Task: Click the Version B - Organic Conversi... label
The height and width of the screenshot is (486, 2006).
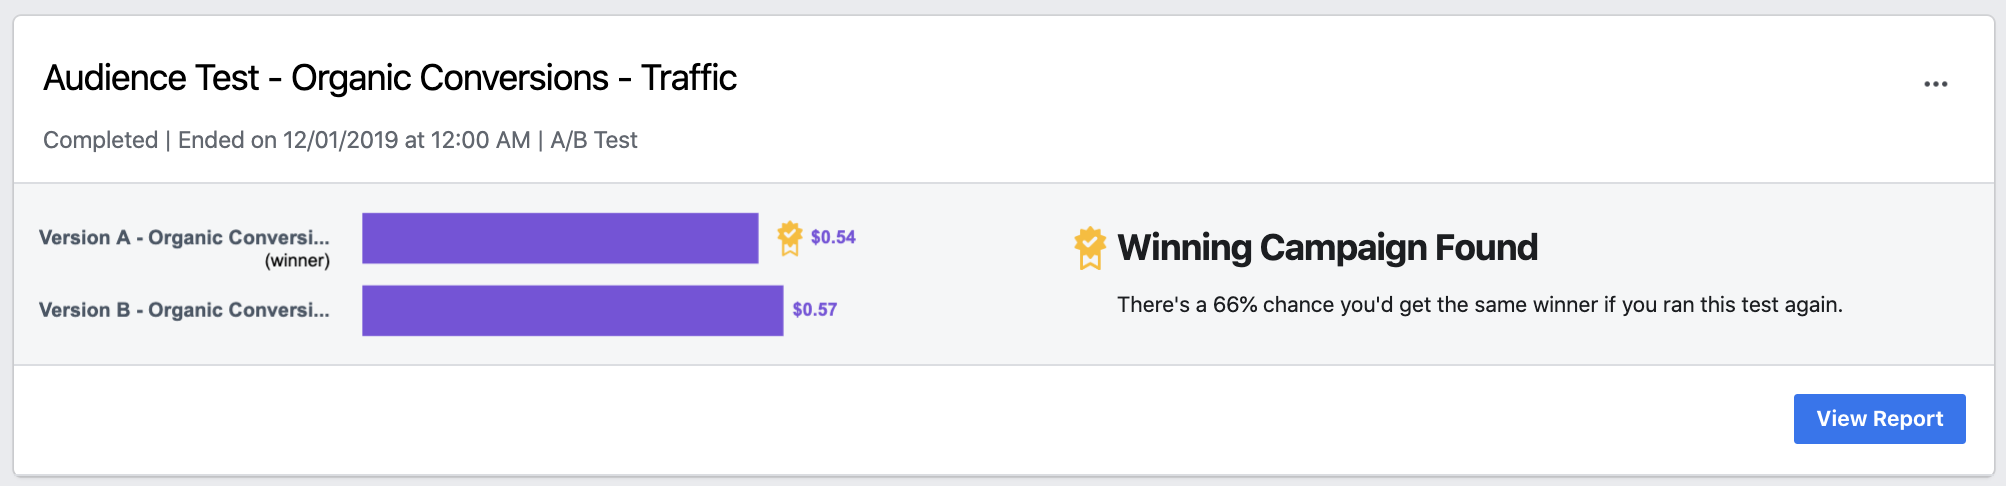Action: 184,310
